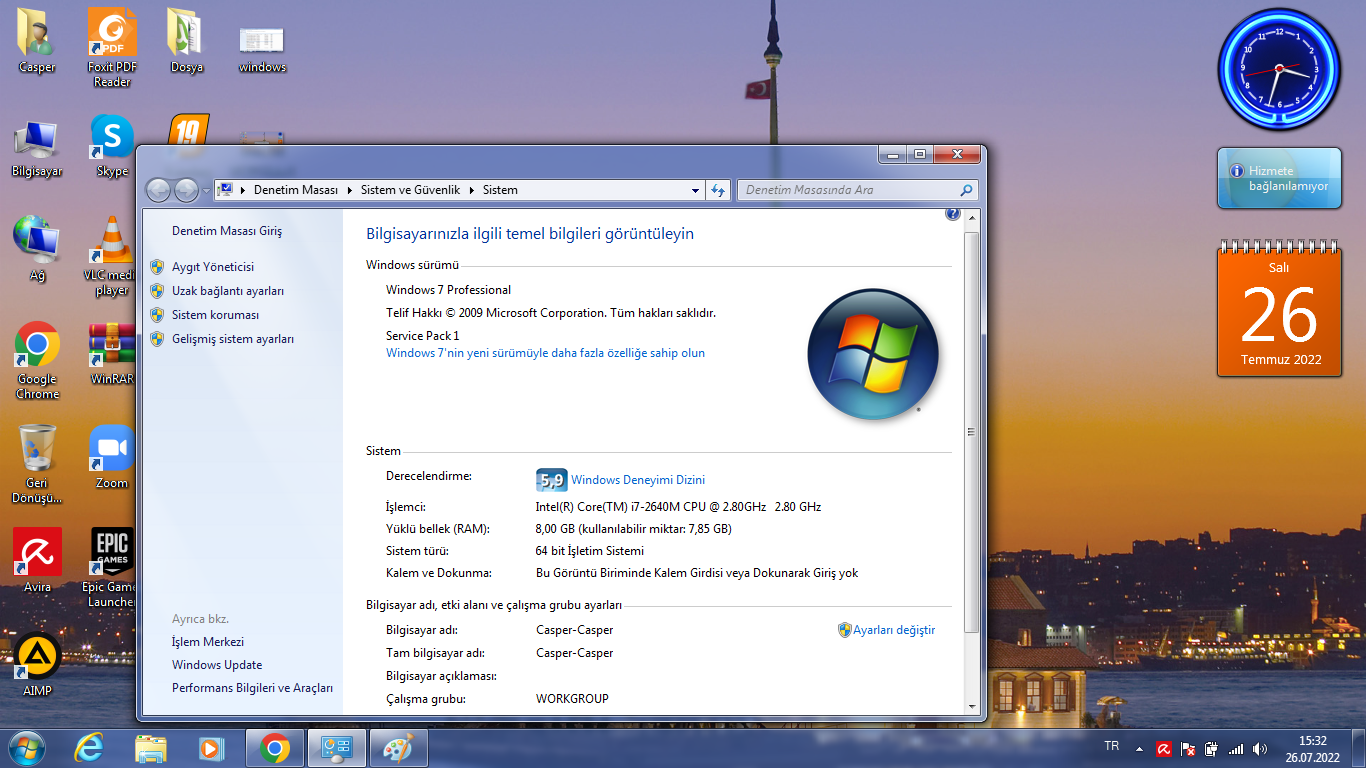This screenshot has width=1366, height=768.
Task: Click the scrollbar down arrow in the Sistem window
Action: click(x=969, y=706)
